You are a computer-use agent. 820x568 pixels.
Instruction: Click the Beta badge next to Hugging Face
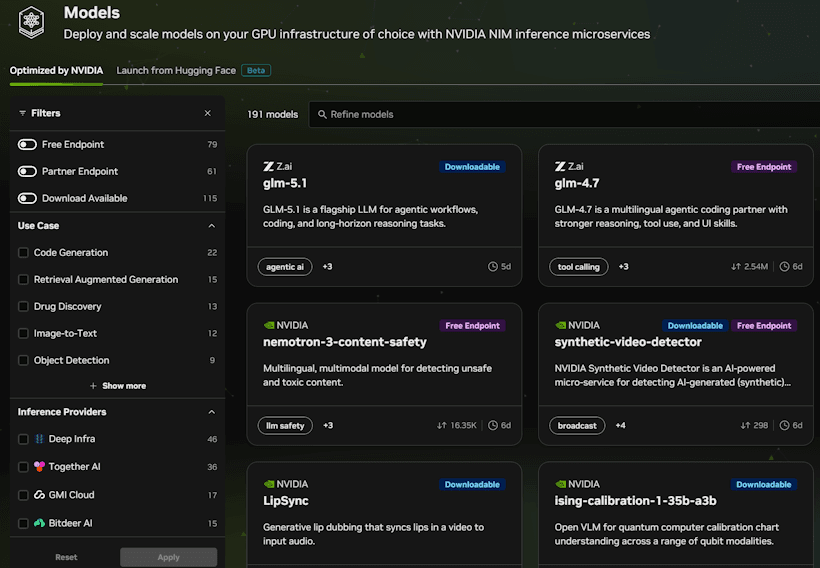click(256, 71)
